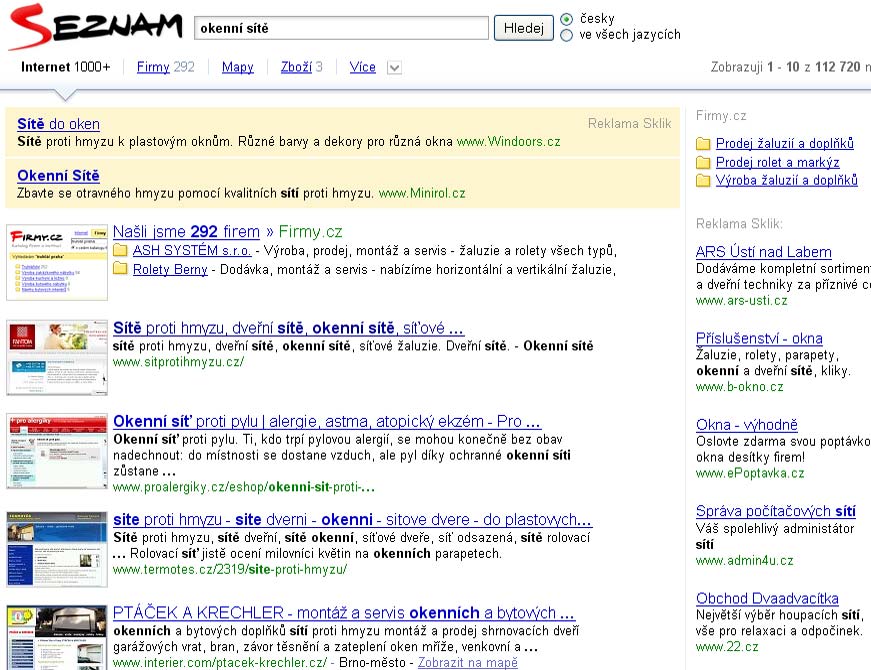Open Správa počítačových sítí ad link
This screenshot has height=670, width=871.
pyautogui.click(x=775, y=511)
